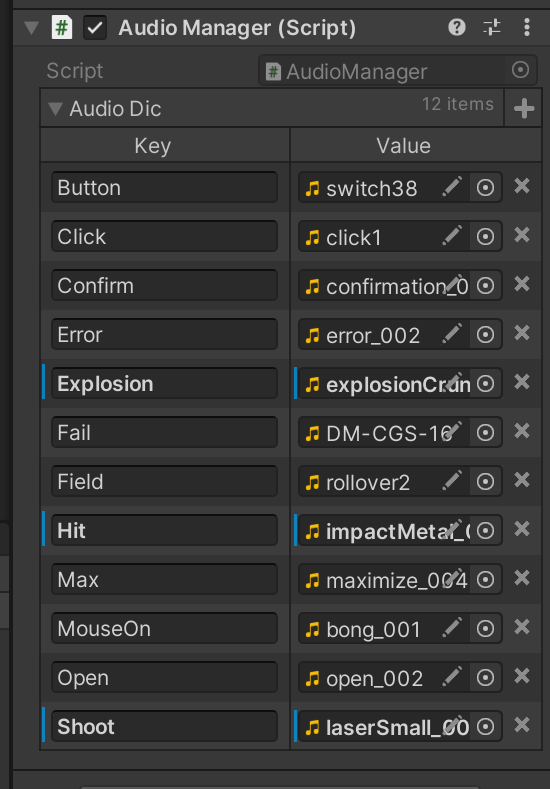Image resolution: width=550 pixels, height=789 pixels.
Task: Open the object picker for the DM-CGS clip
Action: tap(486, 433)
